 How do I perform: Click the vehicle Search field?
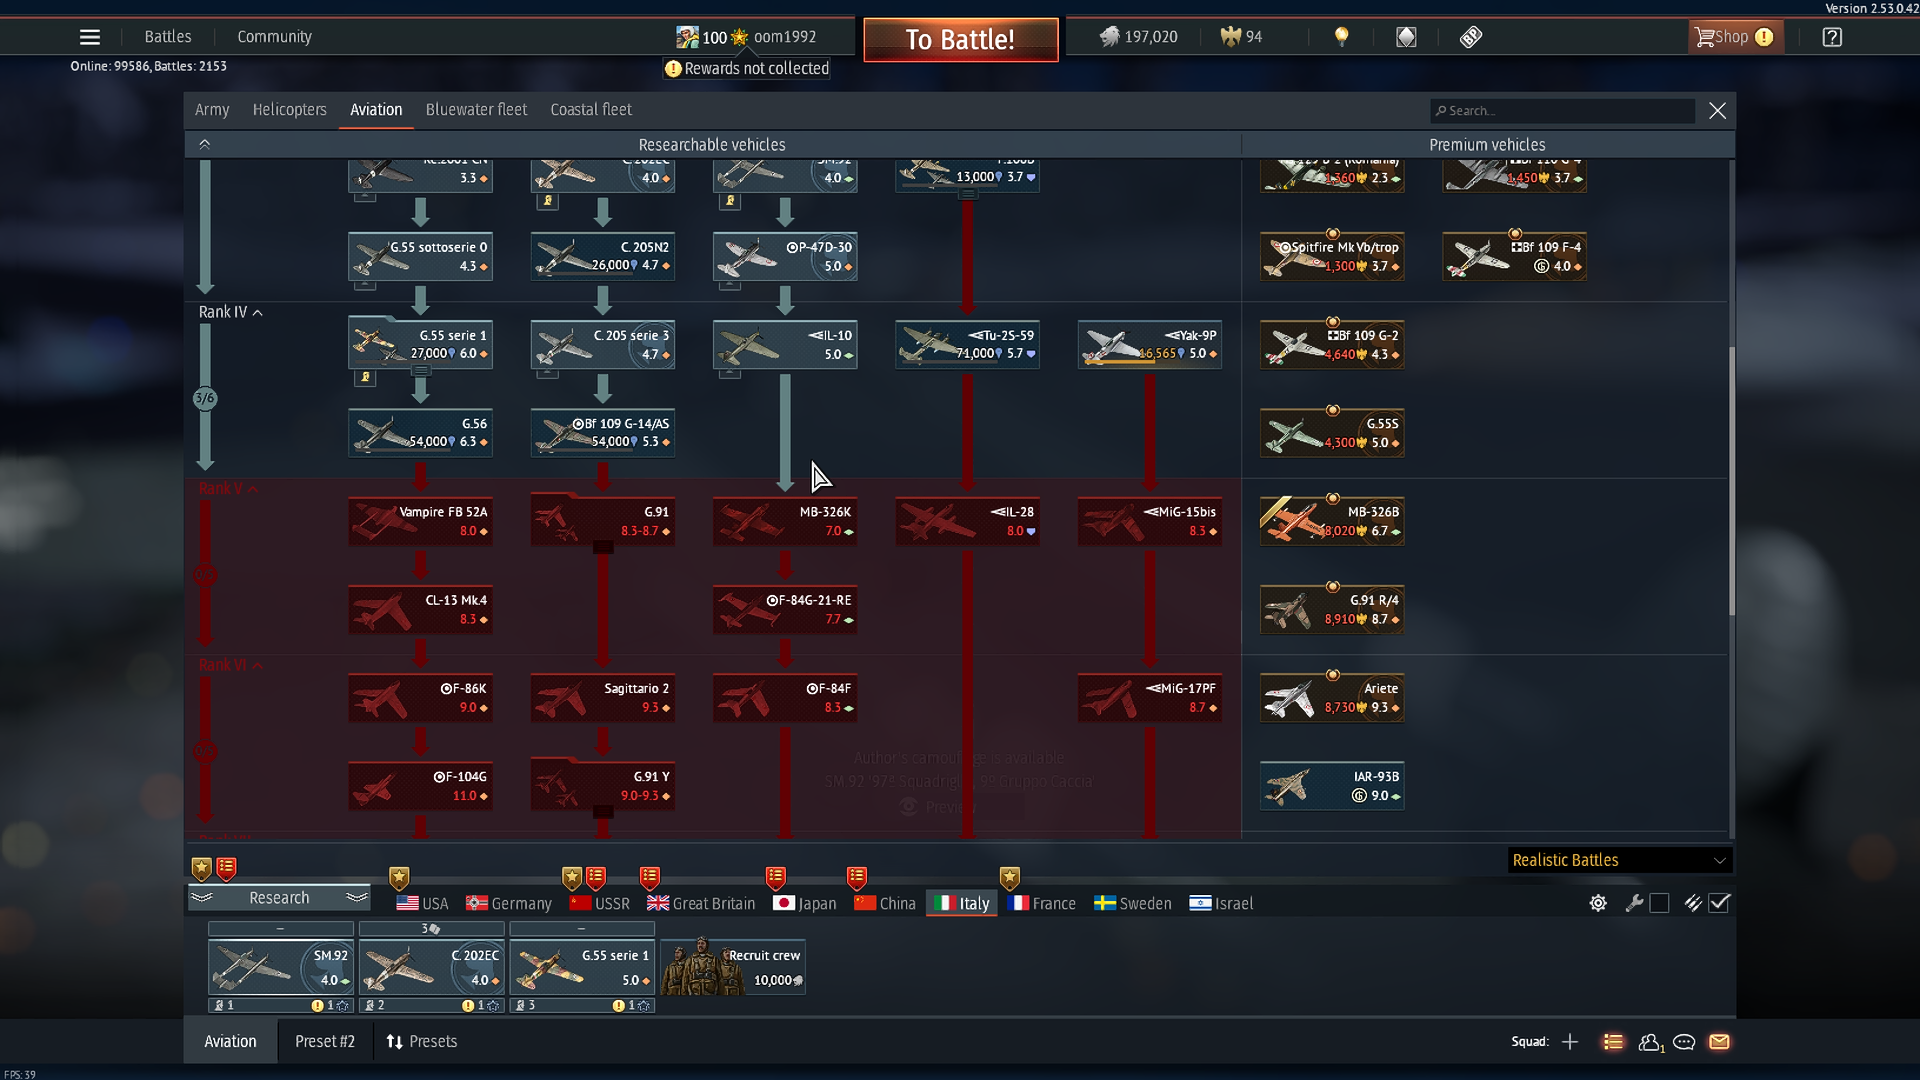[x=1563, y=111]
